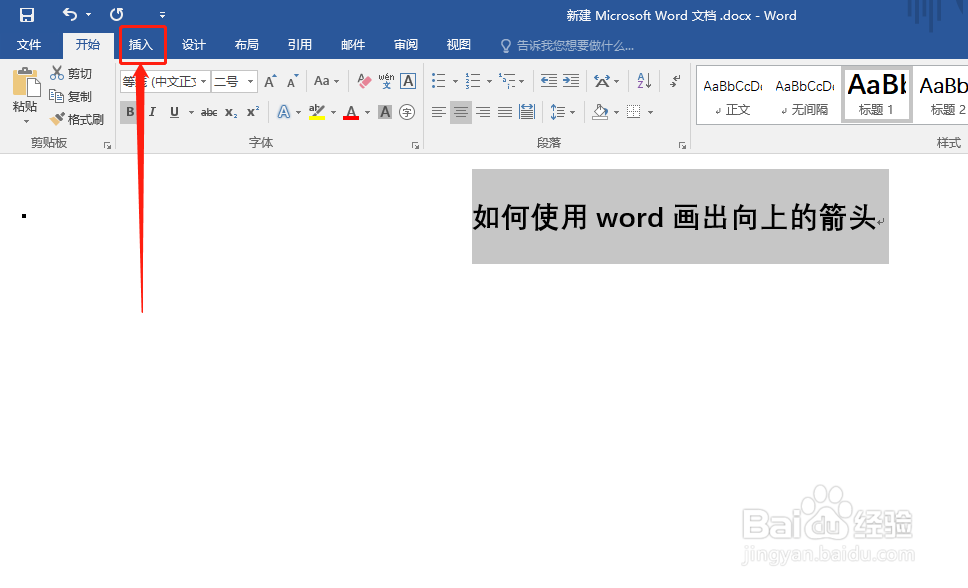This screenshot has width=968, height=588.
Task: Open the 审阅 ribbon tab
Action: (405, 44)
